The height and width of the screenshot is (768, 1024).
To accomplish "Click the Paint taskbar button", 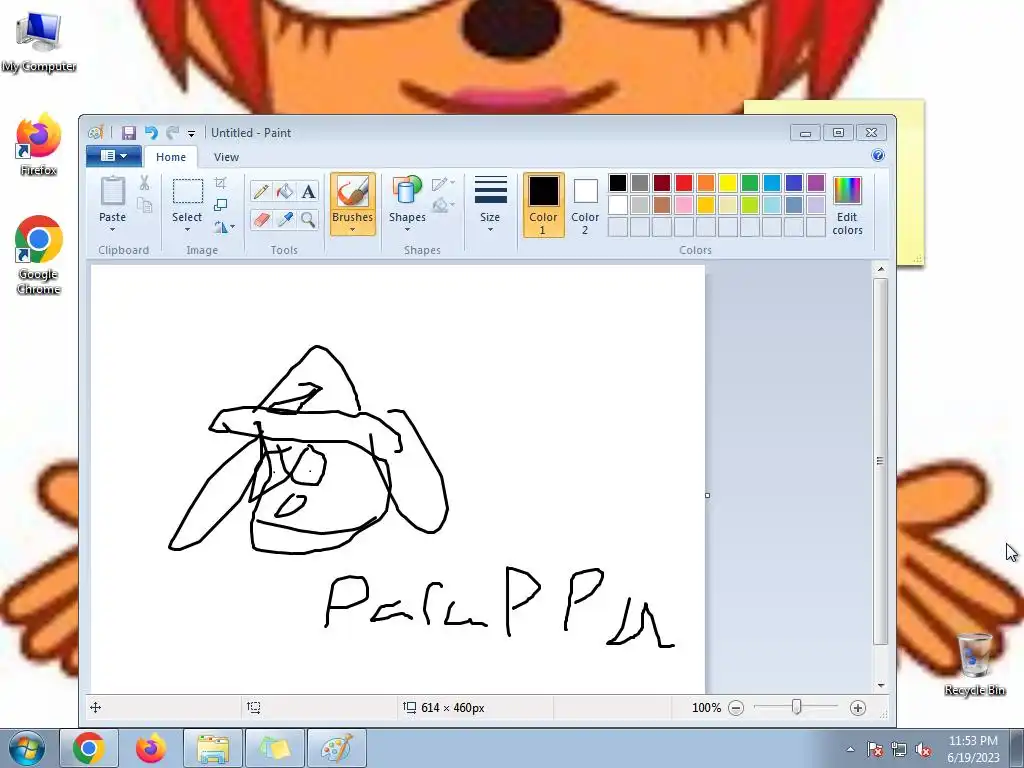I will 337,748.
